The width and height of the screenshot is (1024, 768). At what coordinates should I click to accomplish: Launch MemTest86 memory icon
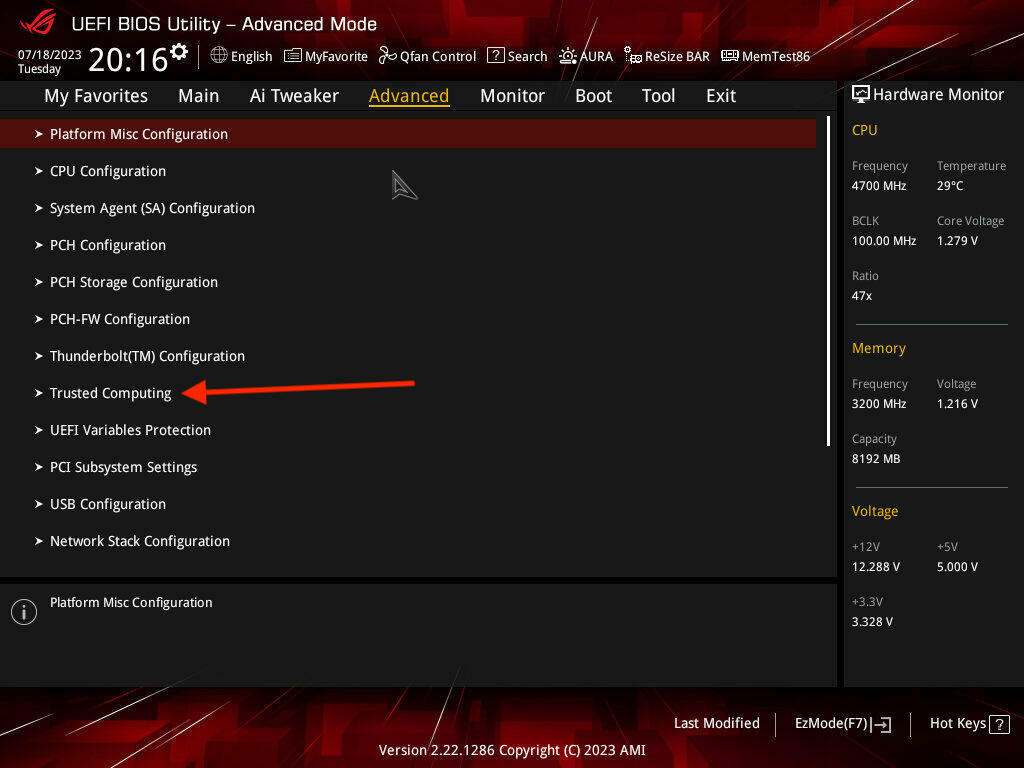729,56
